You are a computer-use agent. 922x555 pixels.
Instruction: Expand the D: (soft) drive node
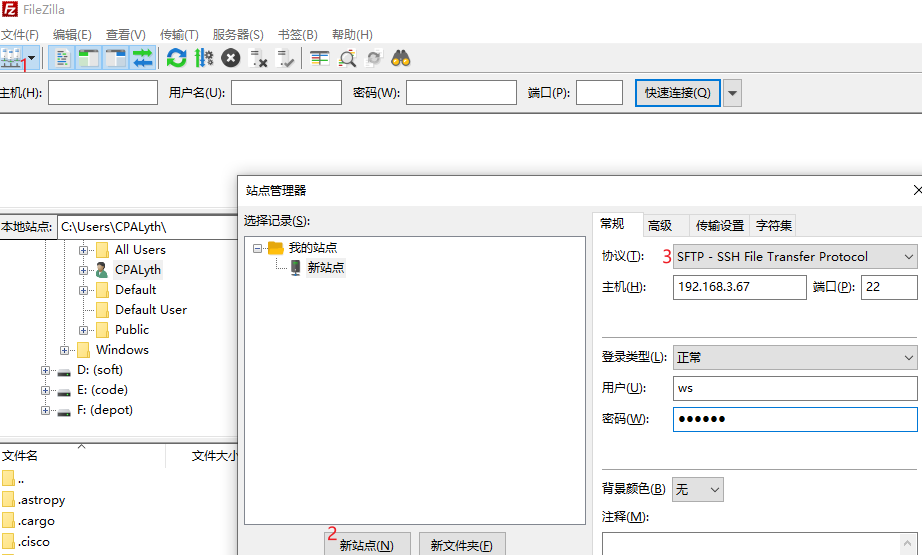tap(45, 370)
